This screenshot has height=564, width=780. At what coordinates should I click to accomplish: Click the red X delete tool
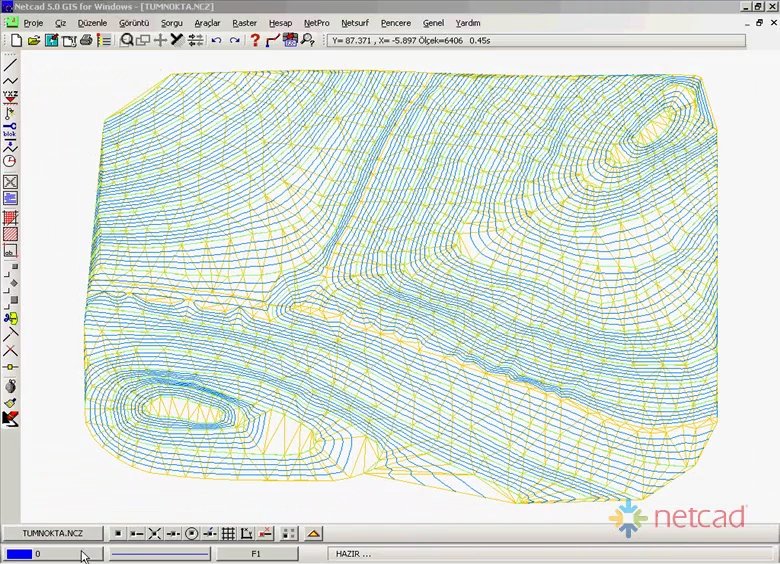pyautogui.click(x=10, y=351)
